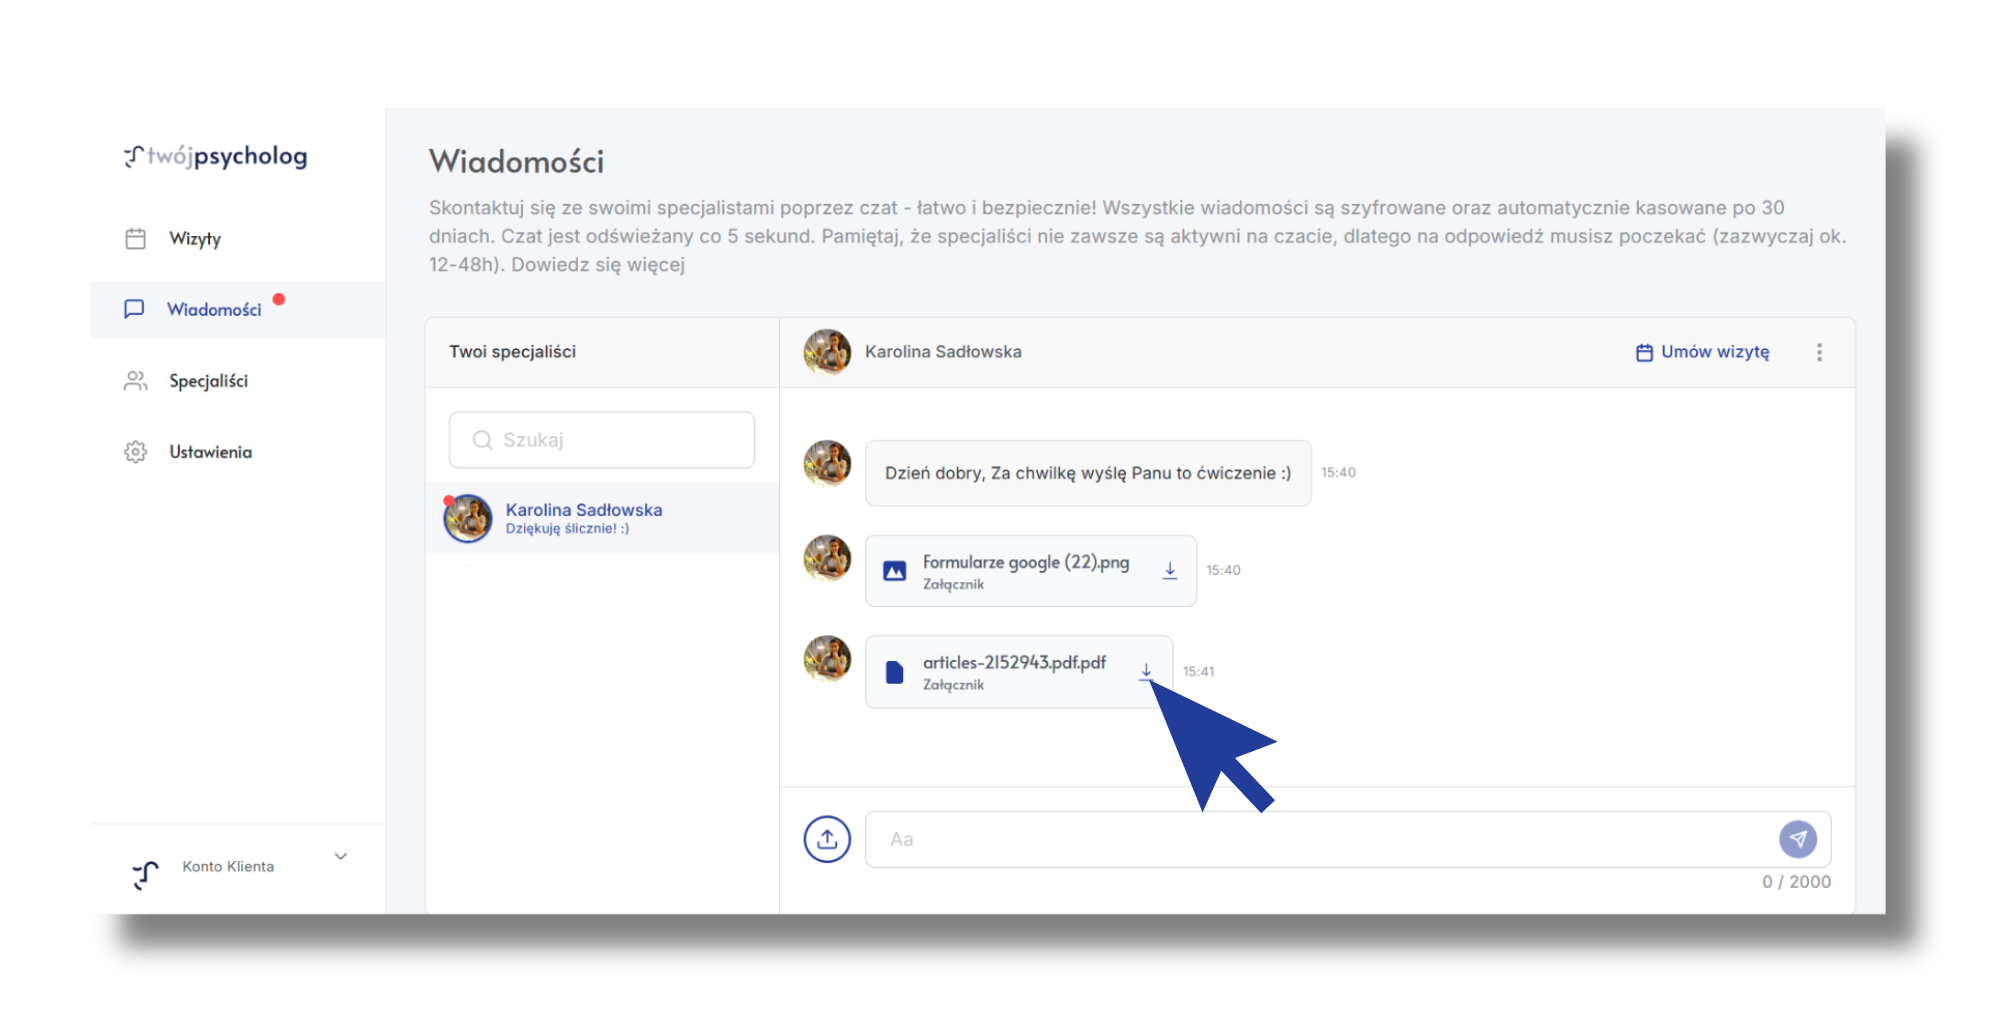Focus the Szukaj search field
2000x1034 pixels.
click(x=602, y=440)
